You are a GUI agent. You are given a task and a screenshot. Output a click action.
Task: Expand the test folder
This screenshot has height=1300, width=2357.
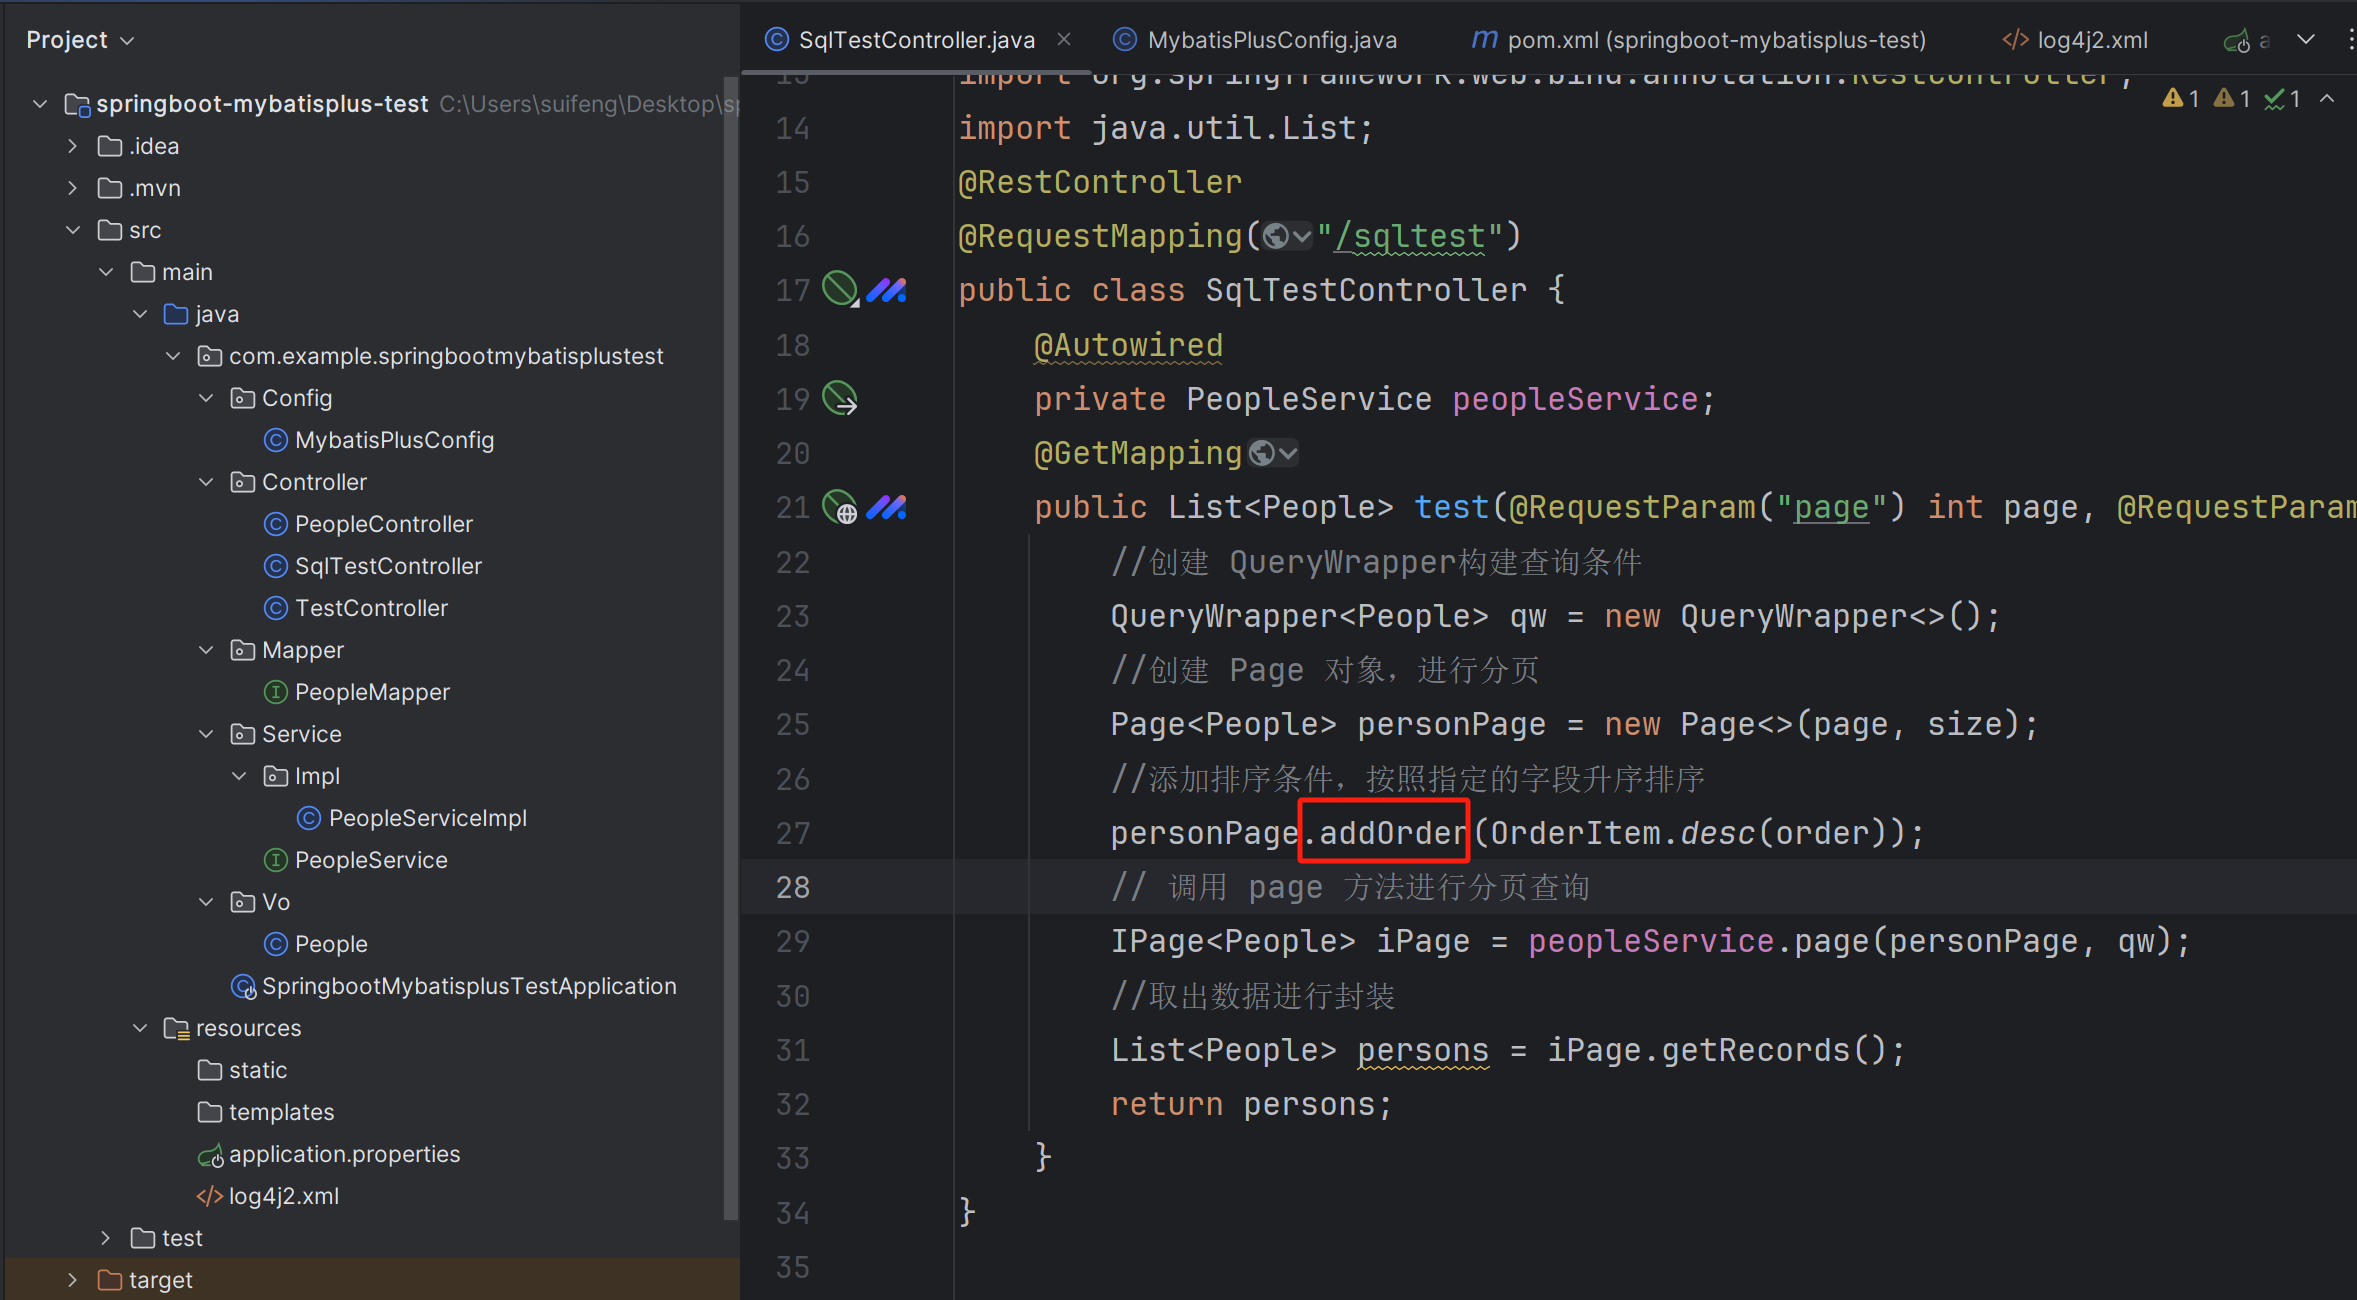[106, 1238]
